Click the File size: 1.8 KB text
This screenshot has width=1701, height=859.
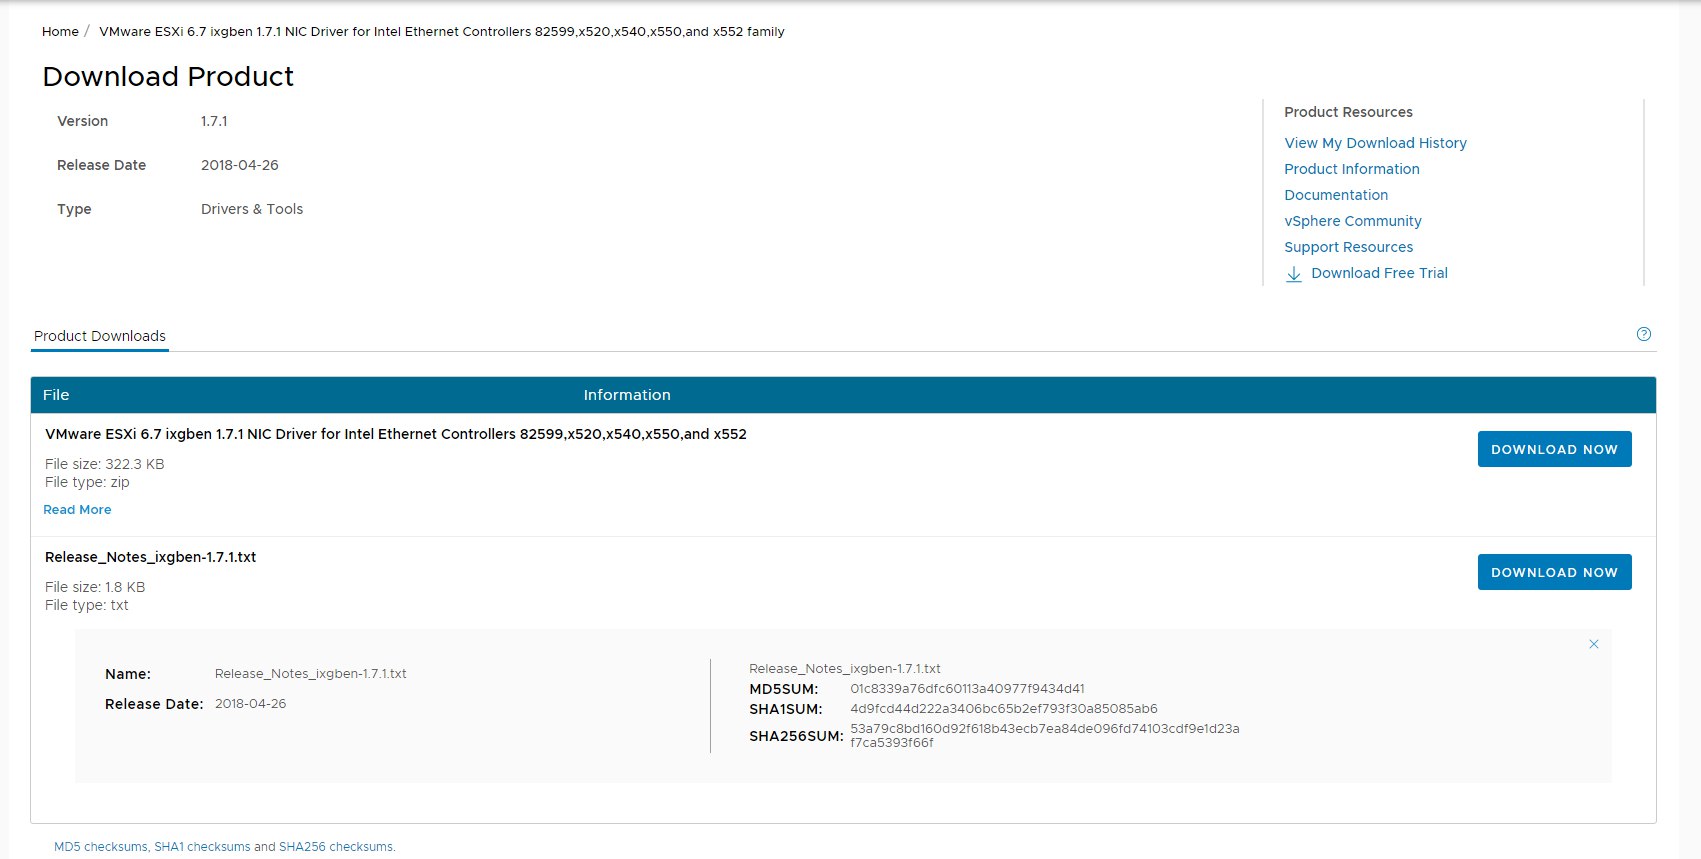[x=95, y=587]
